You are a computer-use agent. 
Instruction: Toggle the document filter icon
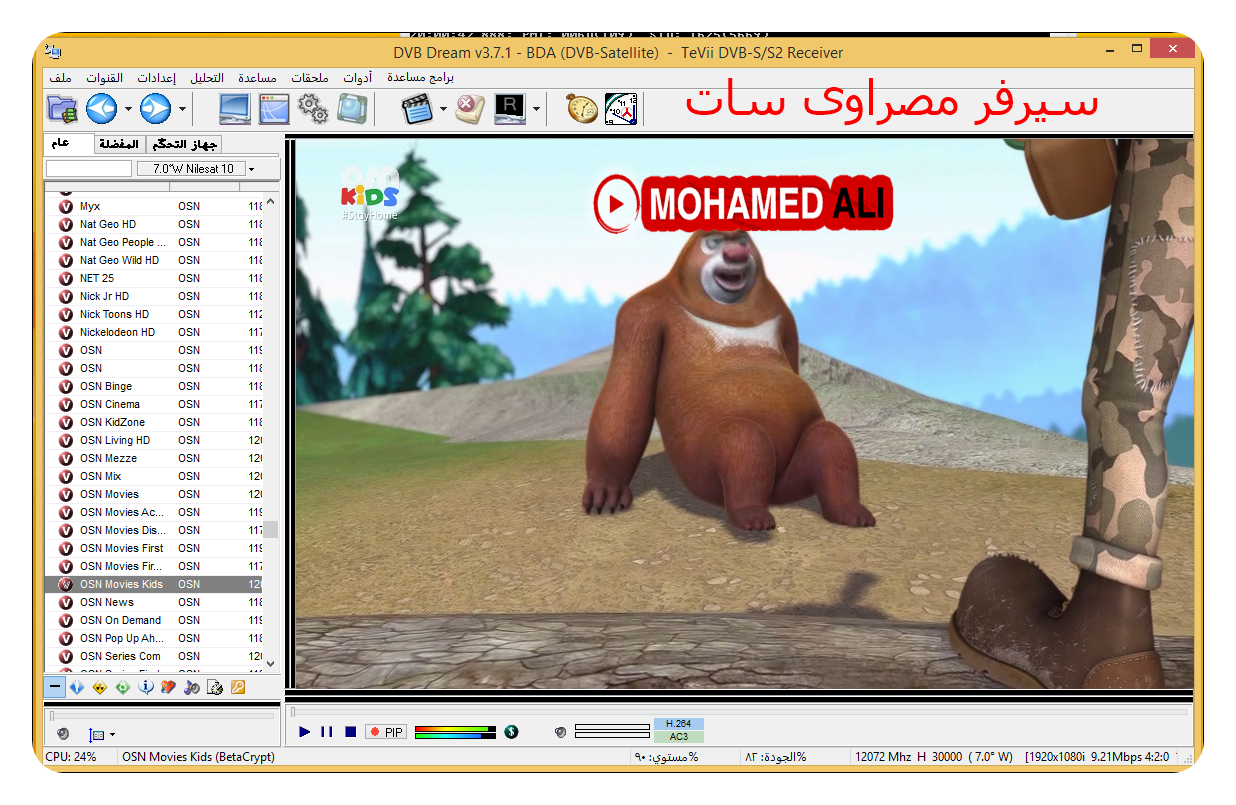click(x=214, y=687)
